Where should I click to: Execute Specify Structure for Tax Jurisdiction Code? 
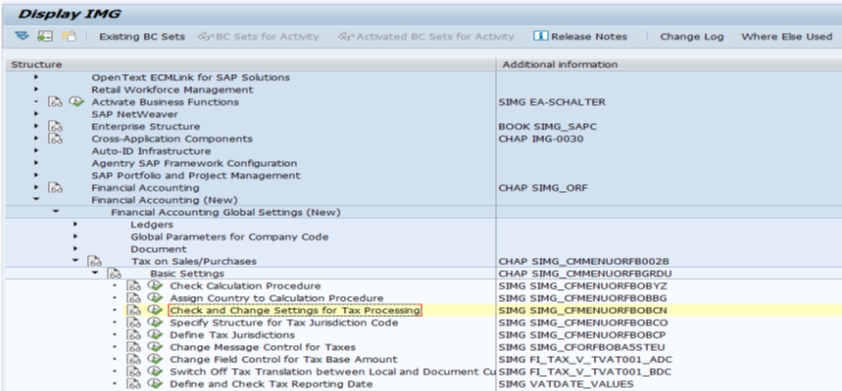(155, 322)
